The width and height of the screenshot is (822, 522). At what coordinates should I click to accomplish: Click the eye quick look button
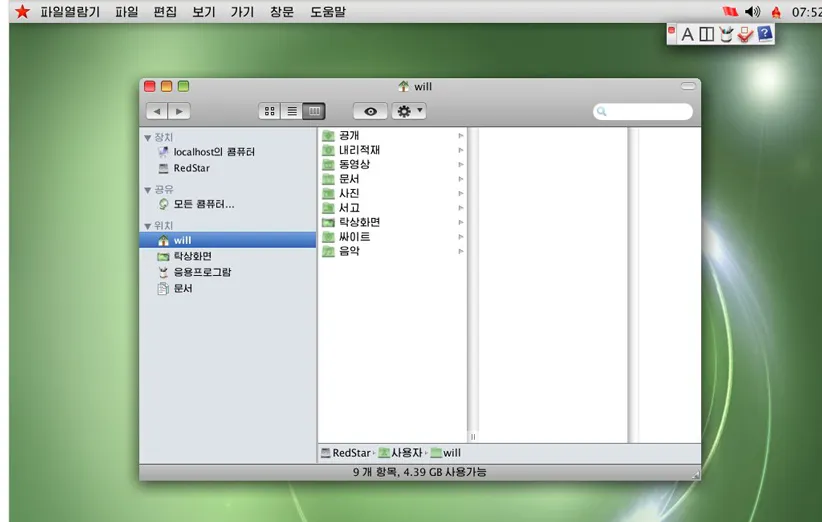[370, 112]
